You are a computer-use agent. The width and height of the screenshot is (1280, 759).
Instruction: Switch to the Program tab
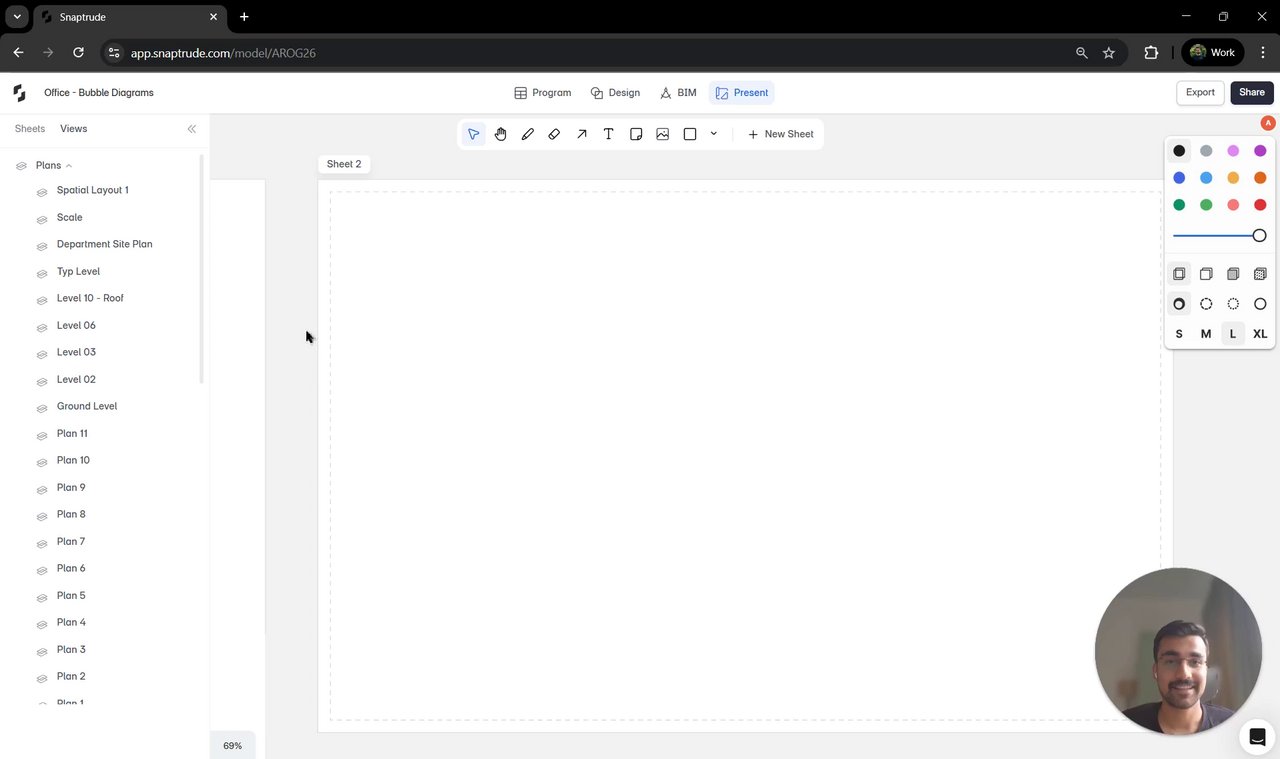click(543, 93)
